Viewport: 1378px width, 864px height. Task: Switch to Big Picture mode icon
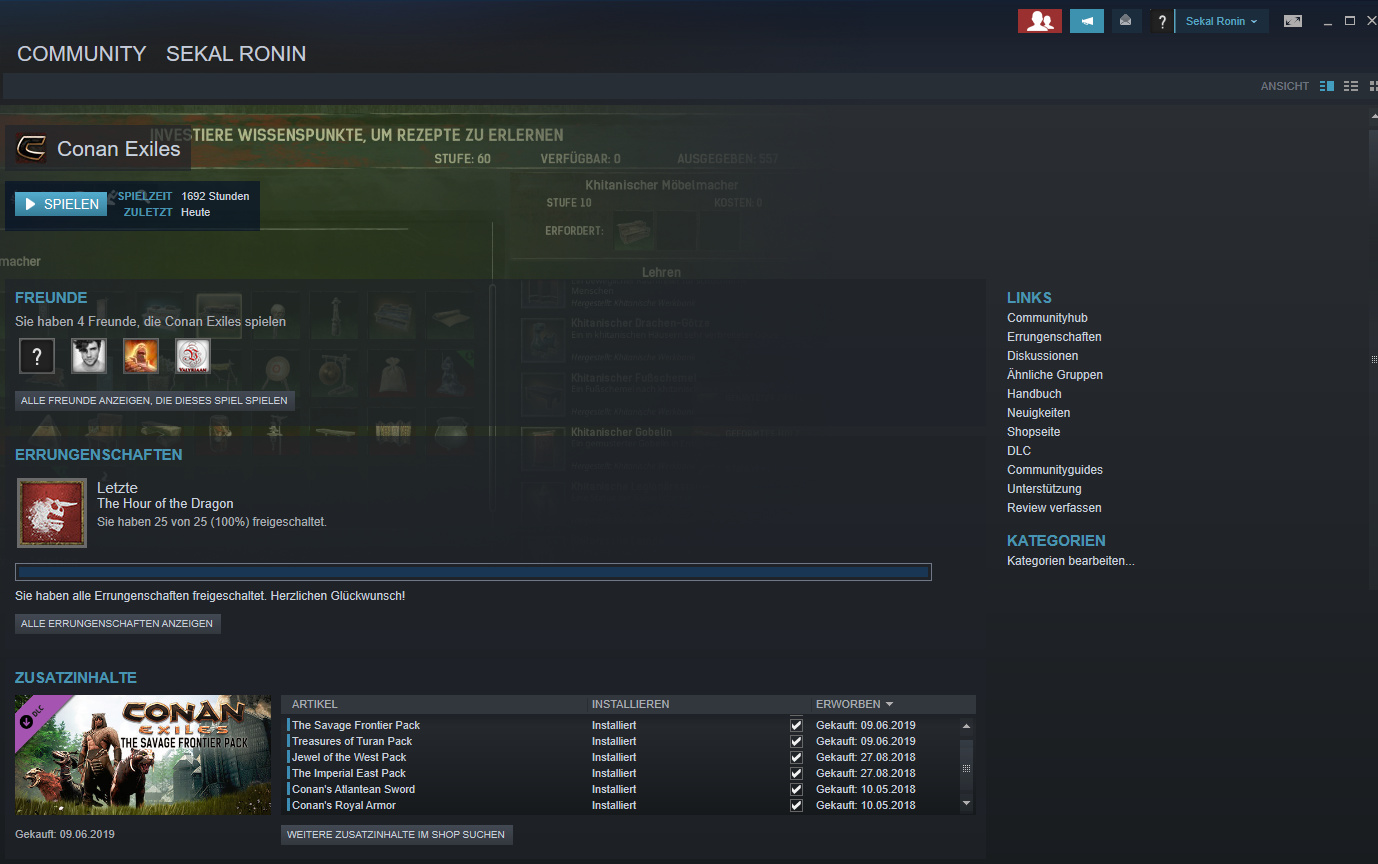pyautogui.click(x=1293, y=21)
